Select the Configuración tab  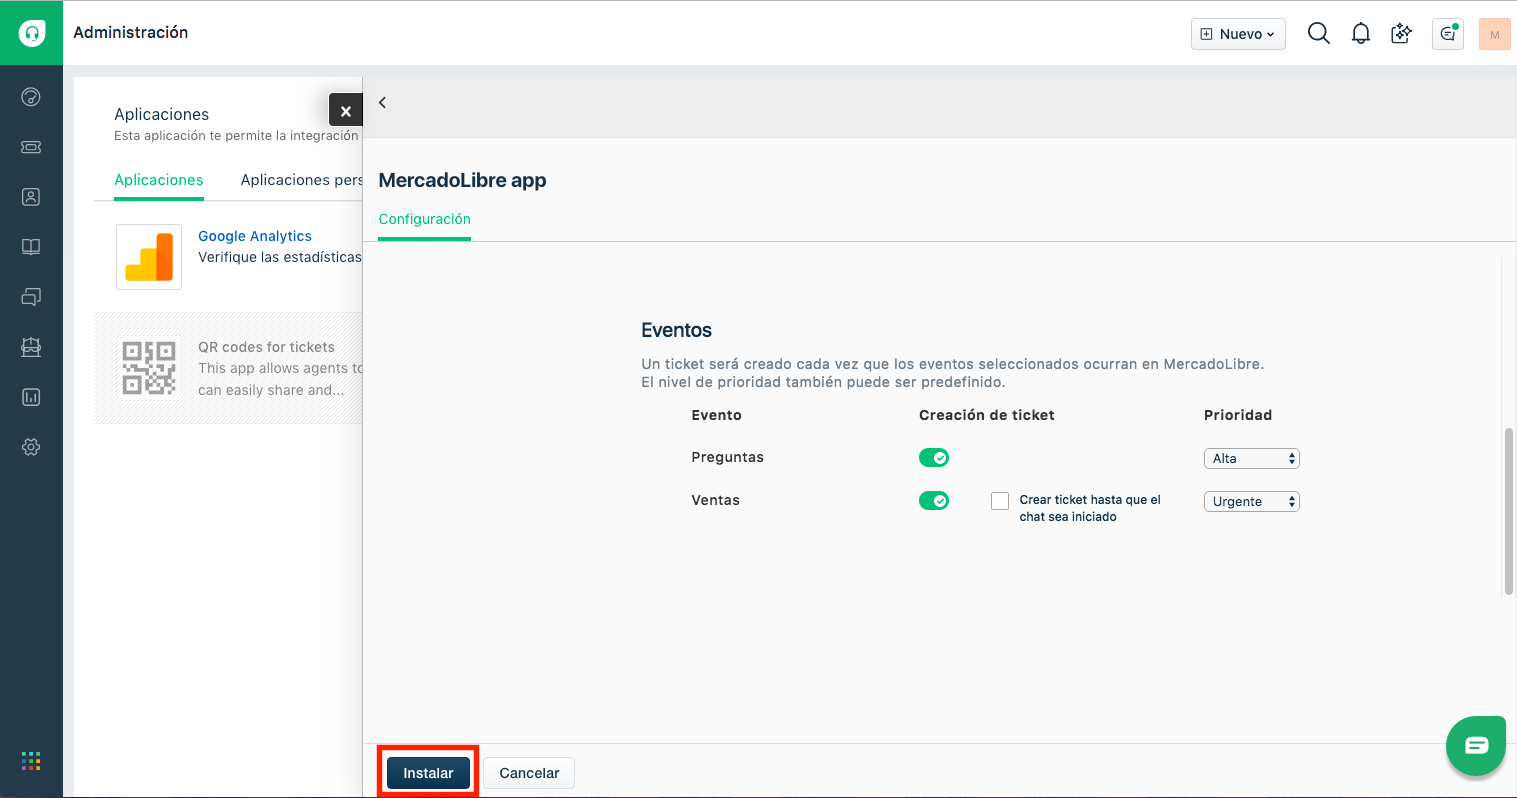tap(424, 219)
